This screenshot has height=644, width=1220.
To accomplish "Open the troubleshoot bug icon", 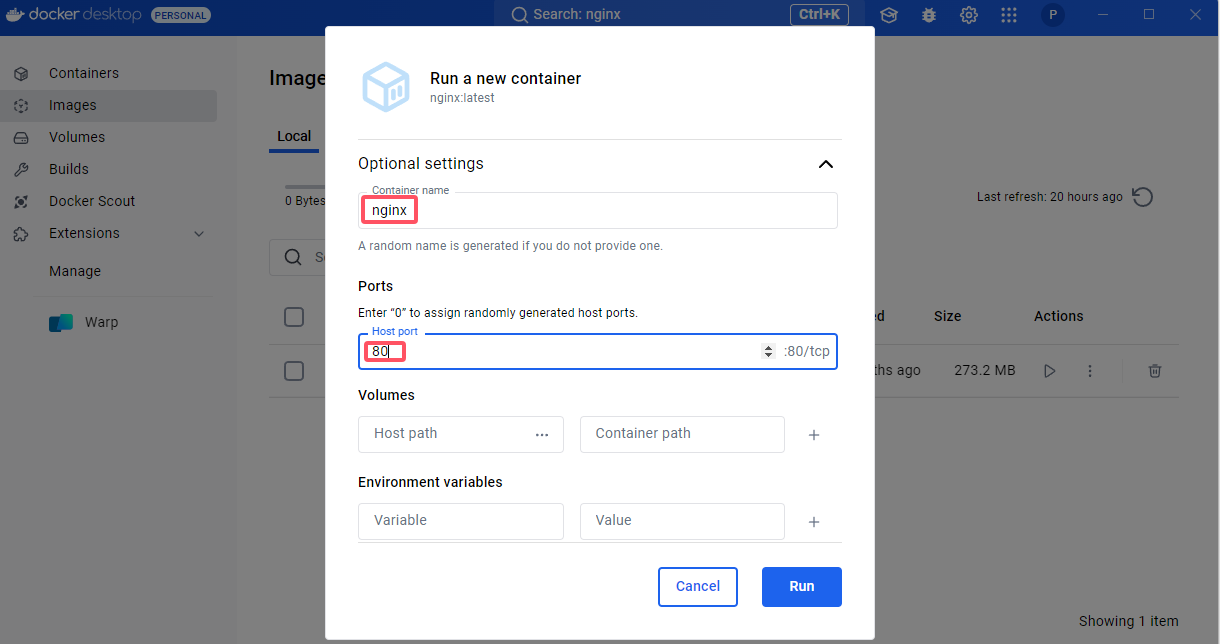I will pos(929,15).
